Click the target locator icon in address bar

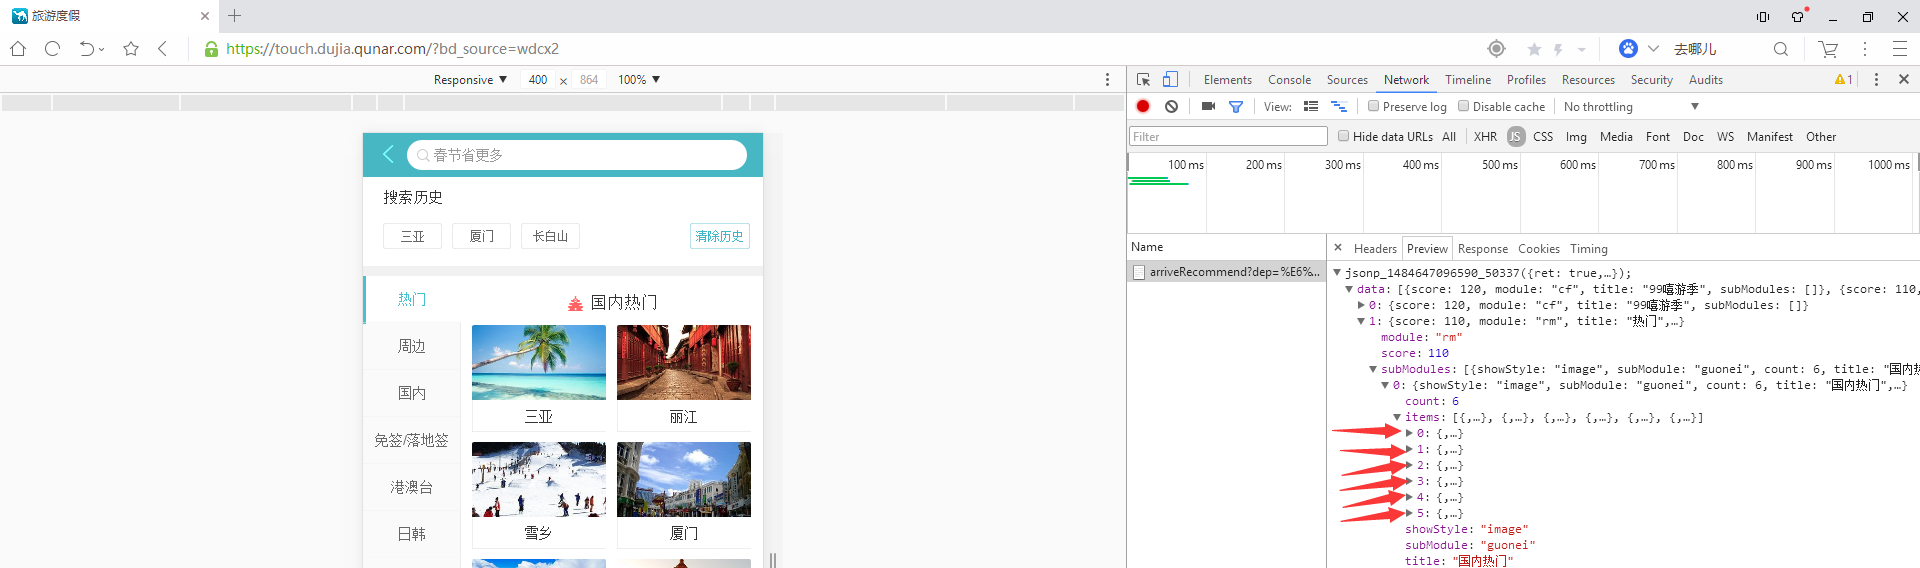tap(1496, 48)
